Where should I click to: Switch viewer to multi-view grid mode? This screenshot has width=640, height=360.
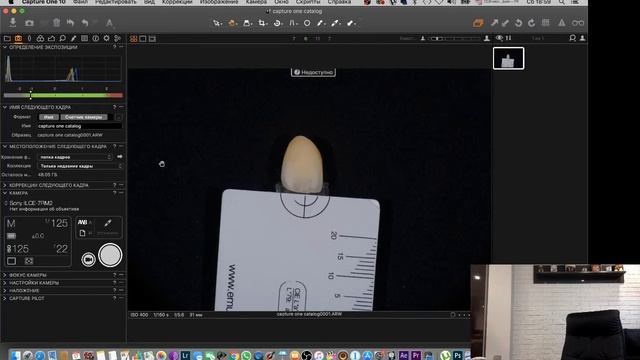pyautogui.click(x=133, y=39)
